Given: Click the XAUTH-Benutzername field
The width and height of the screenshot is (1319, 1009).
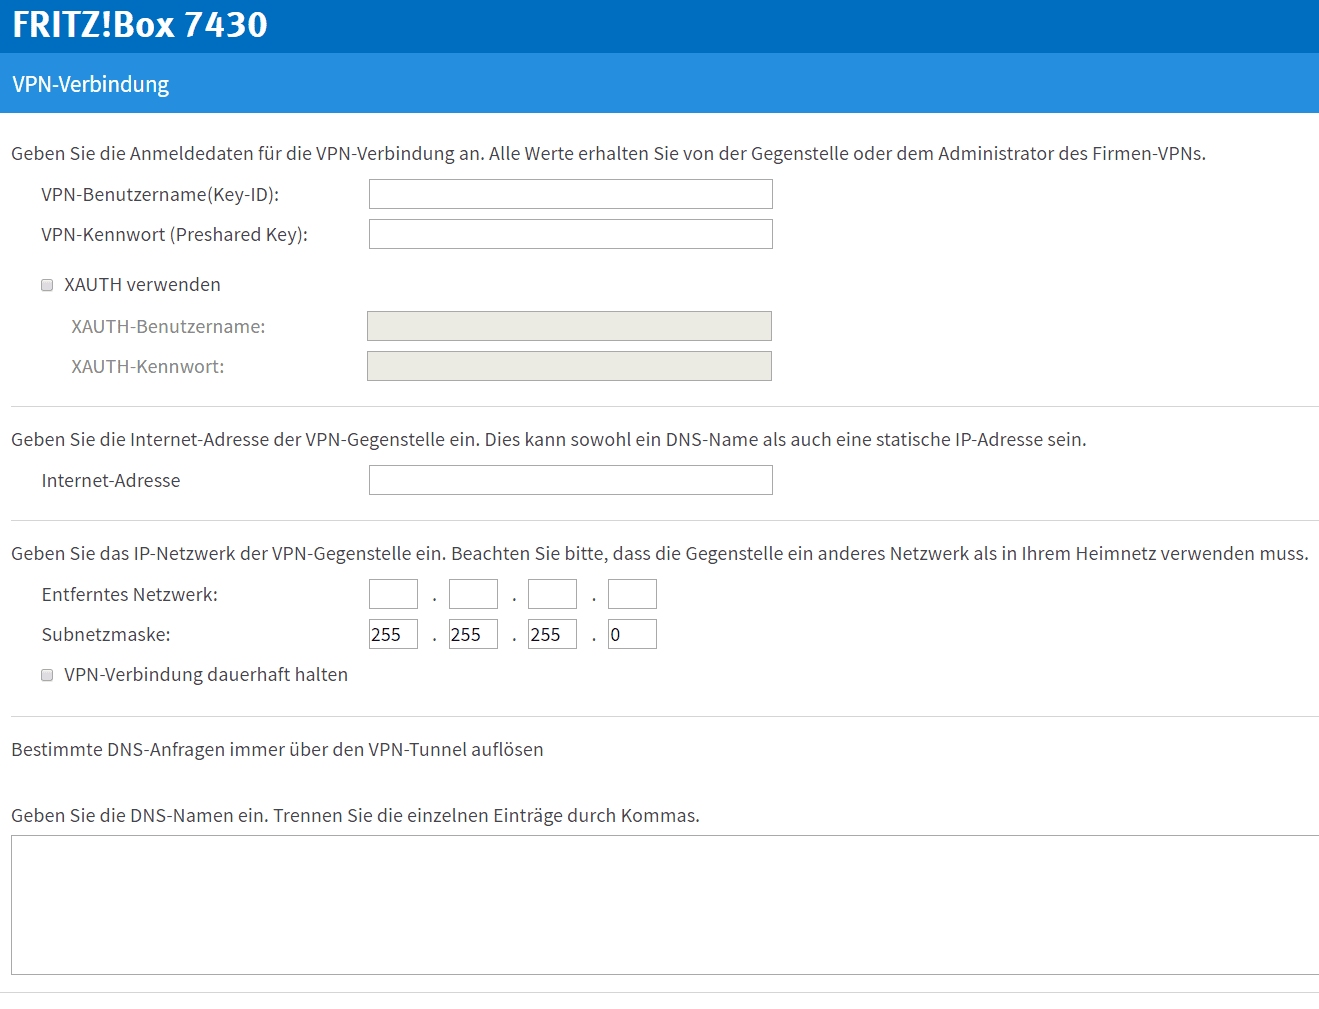Looking at the screenshot, I should (x=569, y=326).
